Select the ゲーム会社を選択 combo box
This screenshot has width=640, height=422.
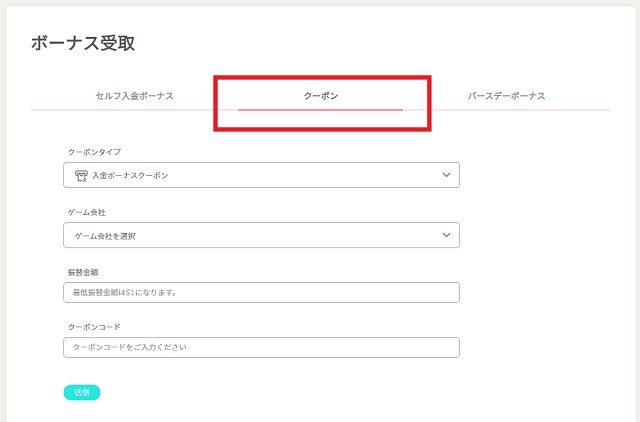tap(260, 235)
